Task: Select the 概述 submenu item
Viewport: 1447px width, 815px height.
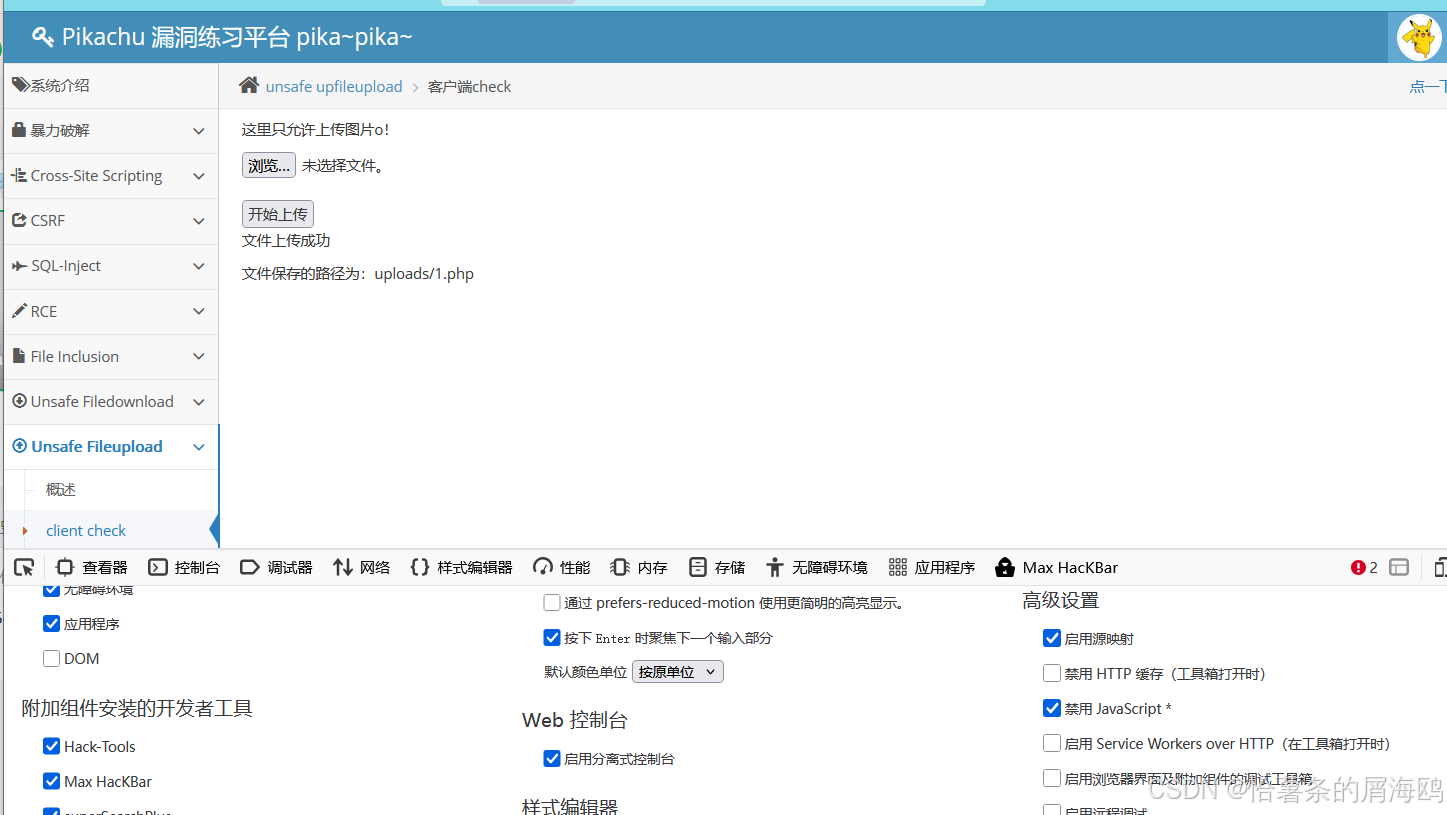Action: tap(61, 489)
